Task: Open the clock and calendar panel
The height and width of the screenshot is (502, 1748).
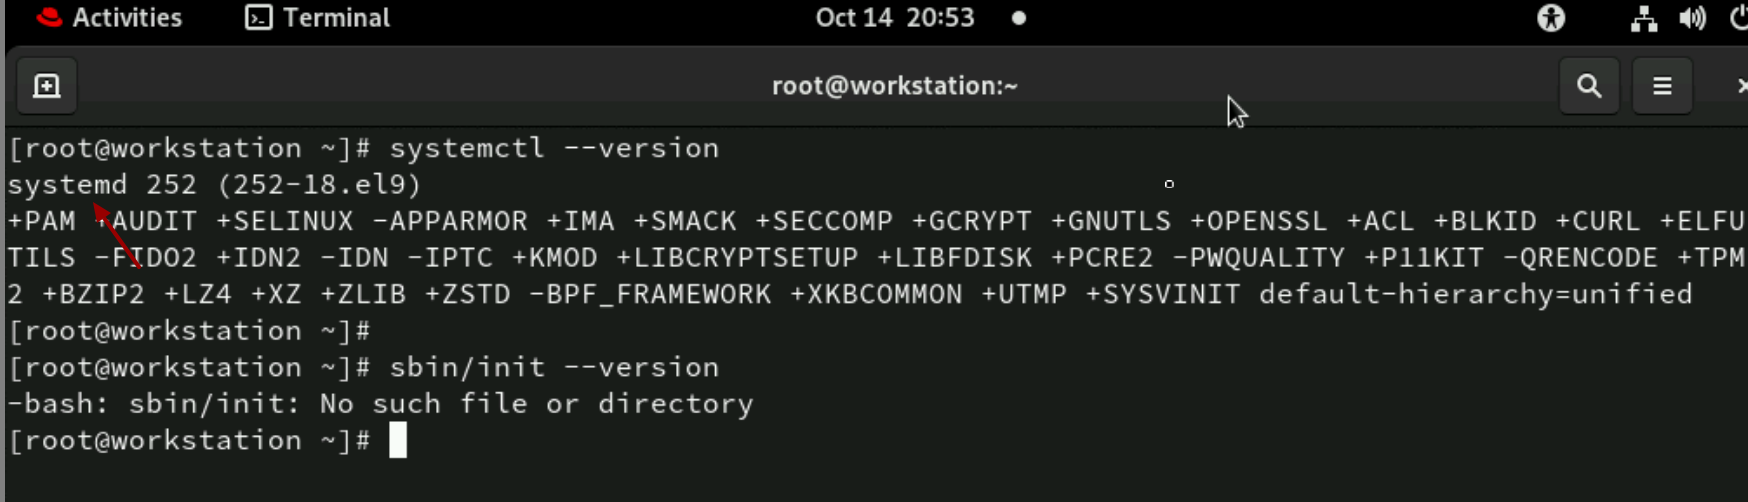Action: [x=894, y=18]
